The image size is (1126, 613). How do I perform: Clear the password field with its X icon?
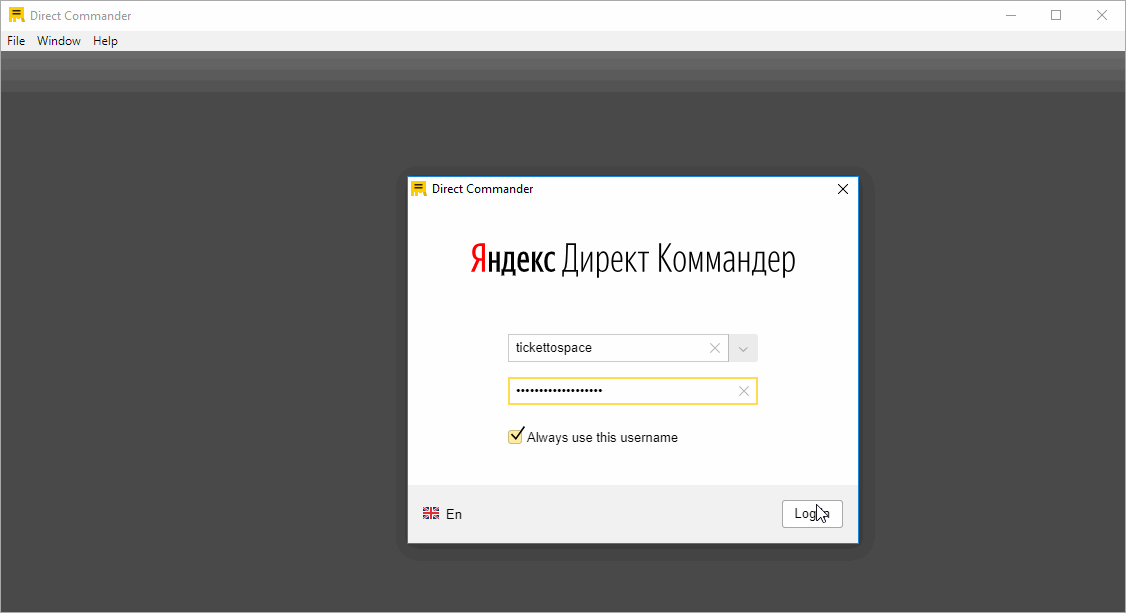[x=744, y=391]
